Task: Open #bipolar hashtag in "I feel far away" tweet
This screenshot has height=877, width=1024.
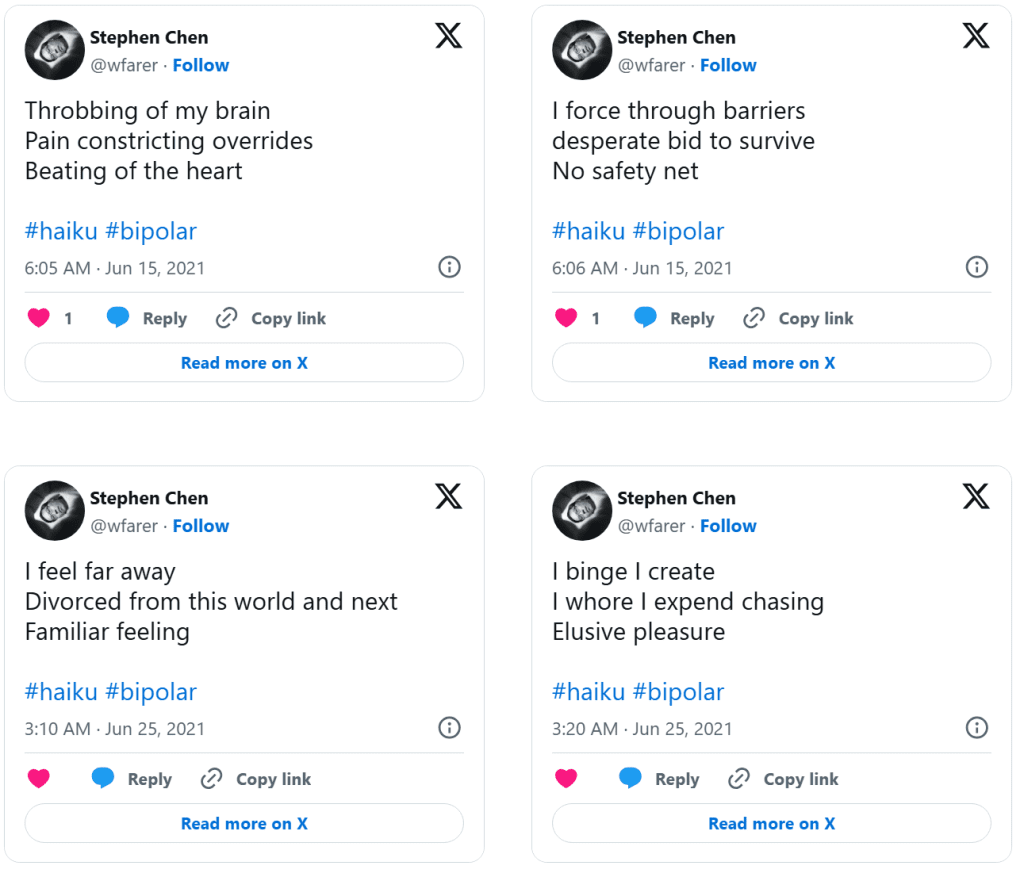Action: coord(151,692)
